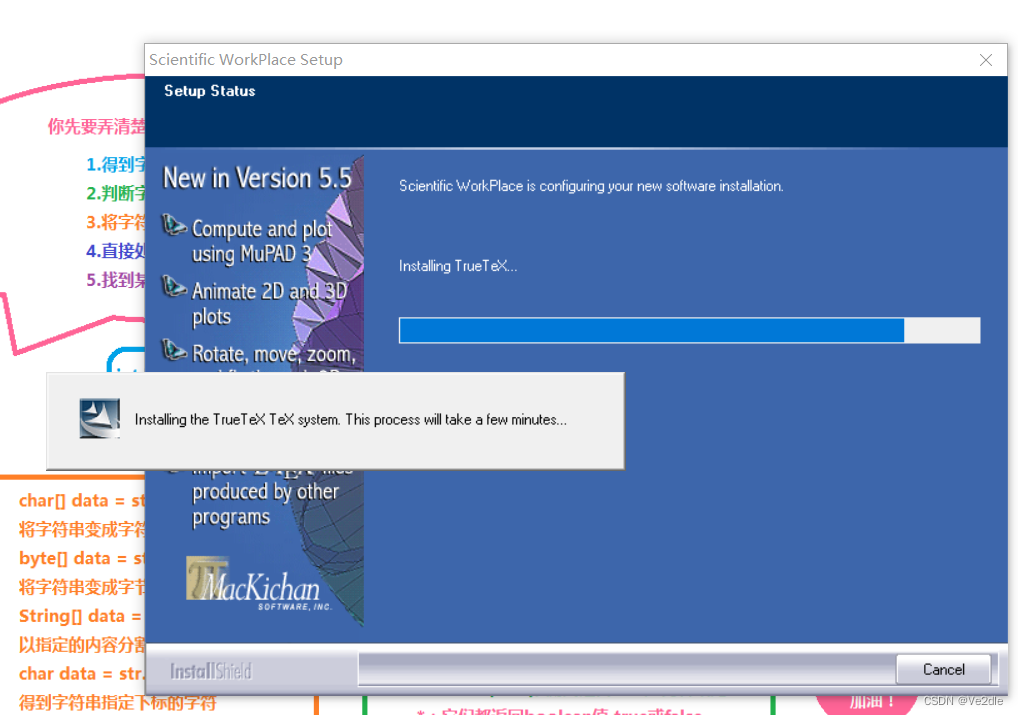Image resolution: width=1018 pixels, height=715 pixels.
Task: Click 'byte[] data' line in background page
Action: pyautogui.click(x=82, y=558)
